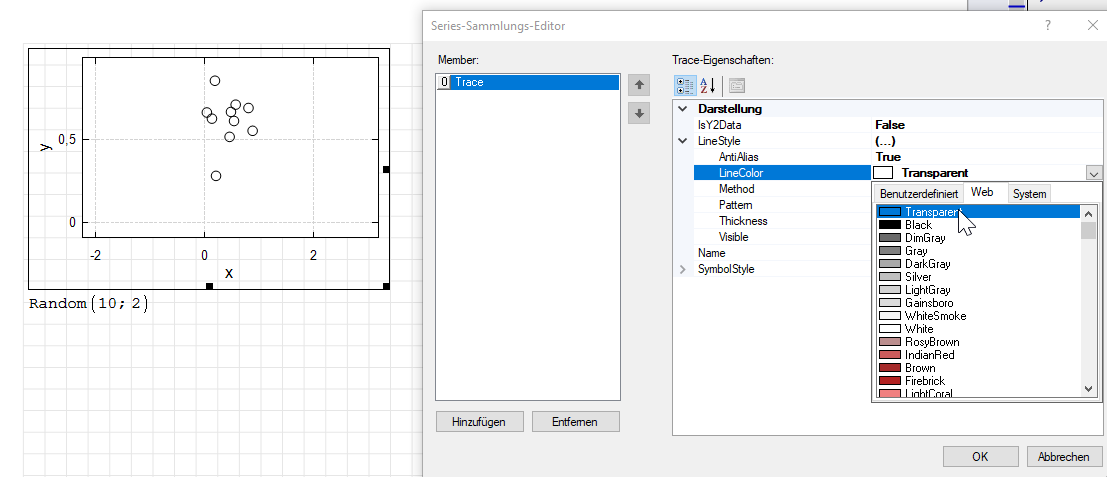1107x477 pixels.
Task: Expand the SymbolStyle property
Action: pos(683,269)
